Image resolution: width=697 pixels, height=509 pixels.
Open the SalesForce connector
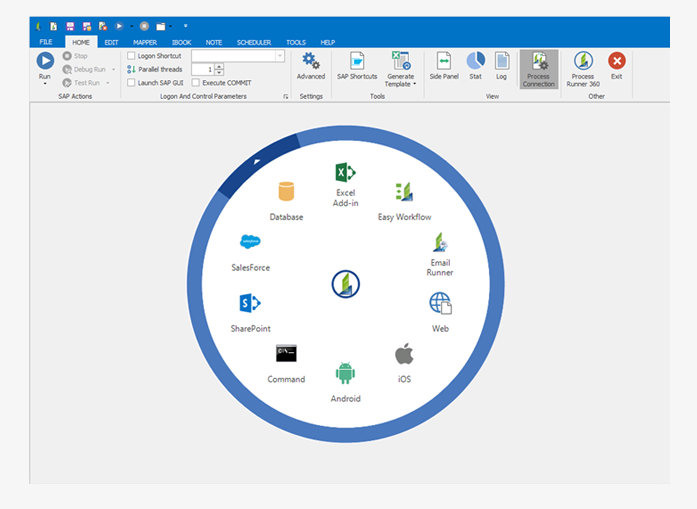point(250,252)
